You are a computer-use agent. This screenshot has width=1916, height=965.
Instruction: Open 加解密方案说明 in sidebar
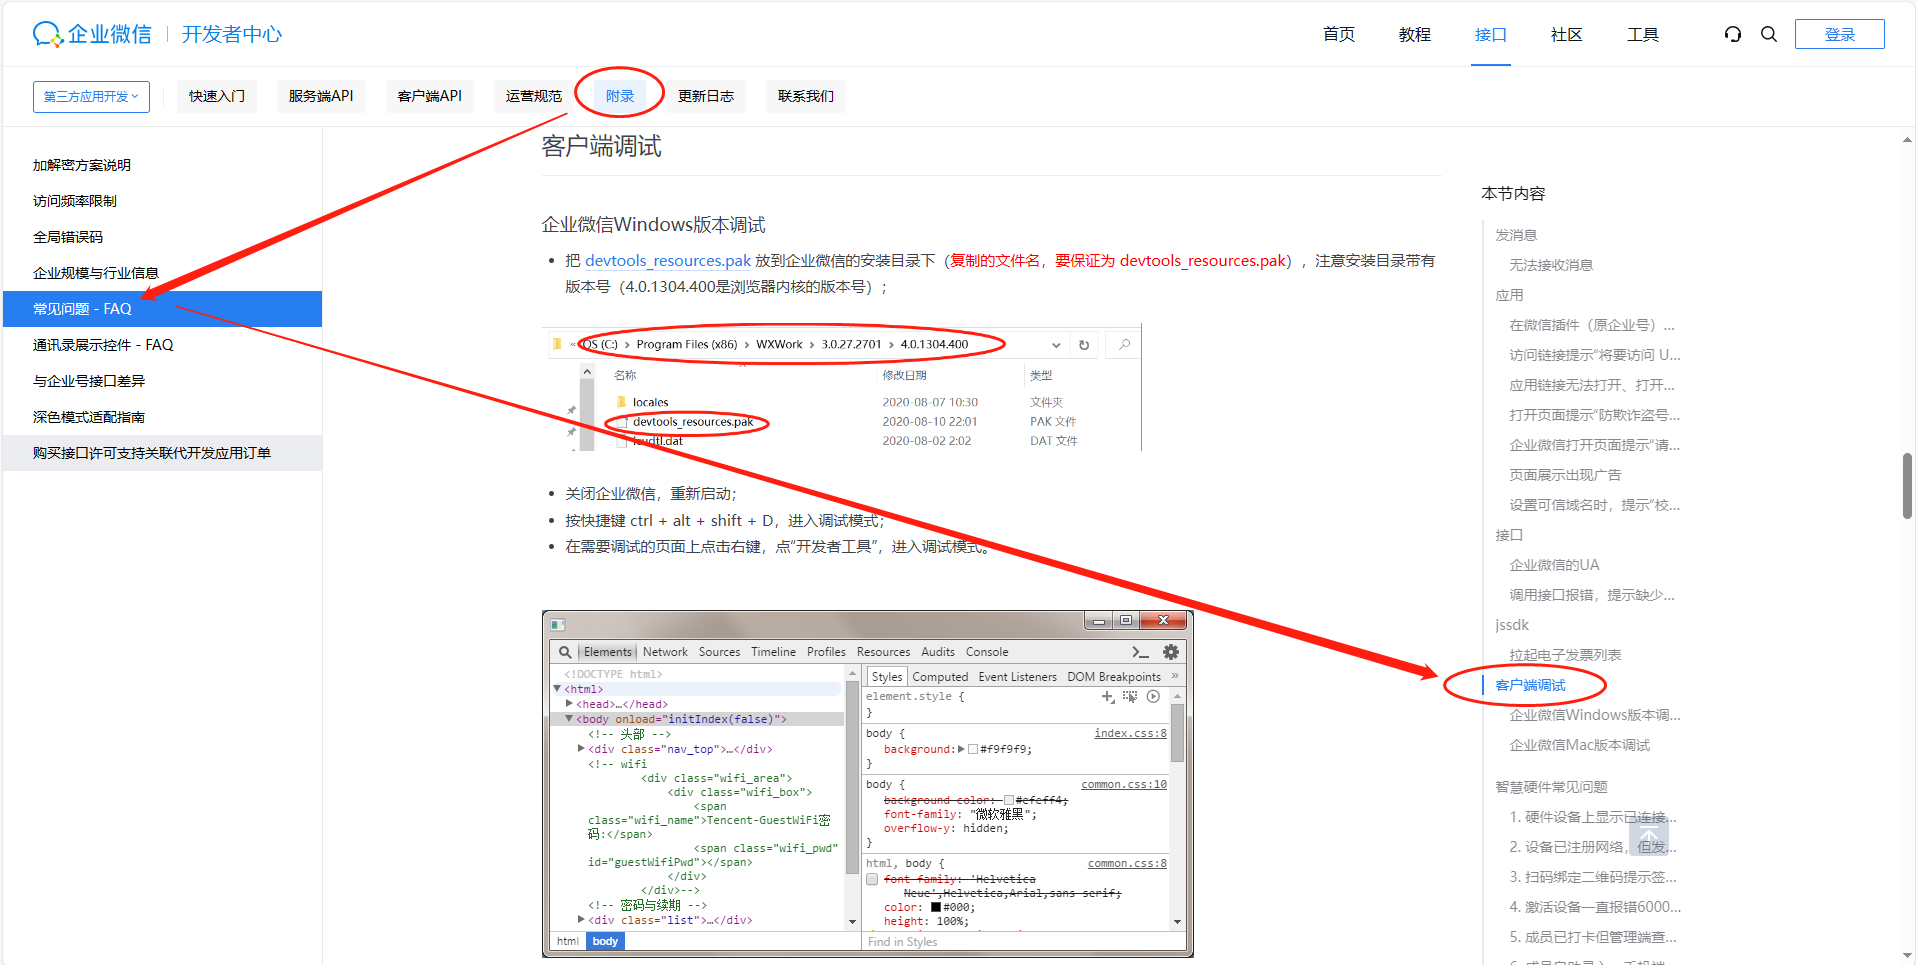163,165
